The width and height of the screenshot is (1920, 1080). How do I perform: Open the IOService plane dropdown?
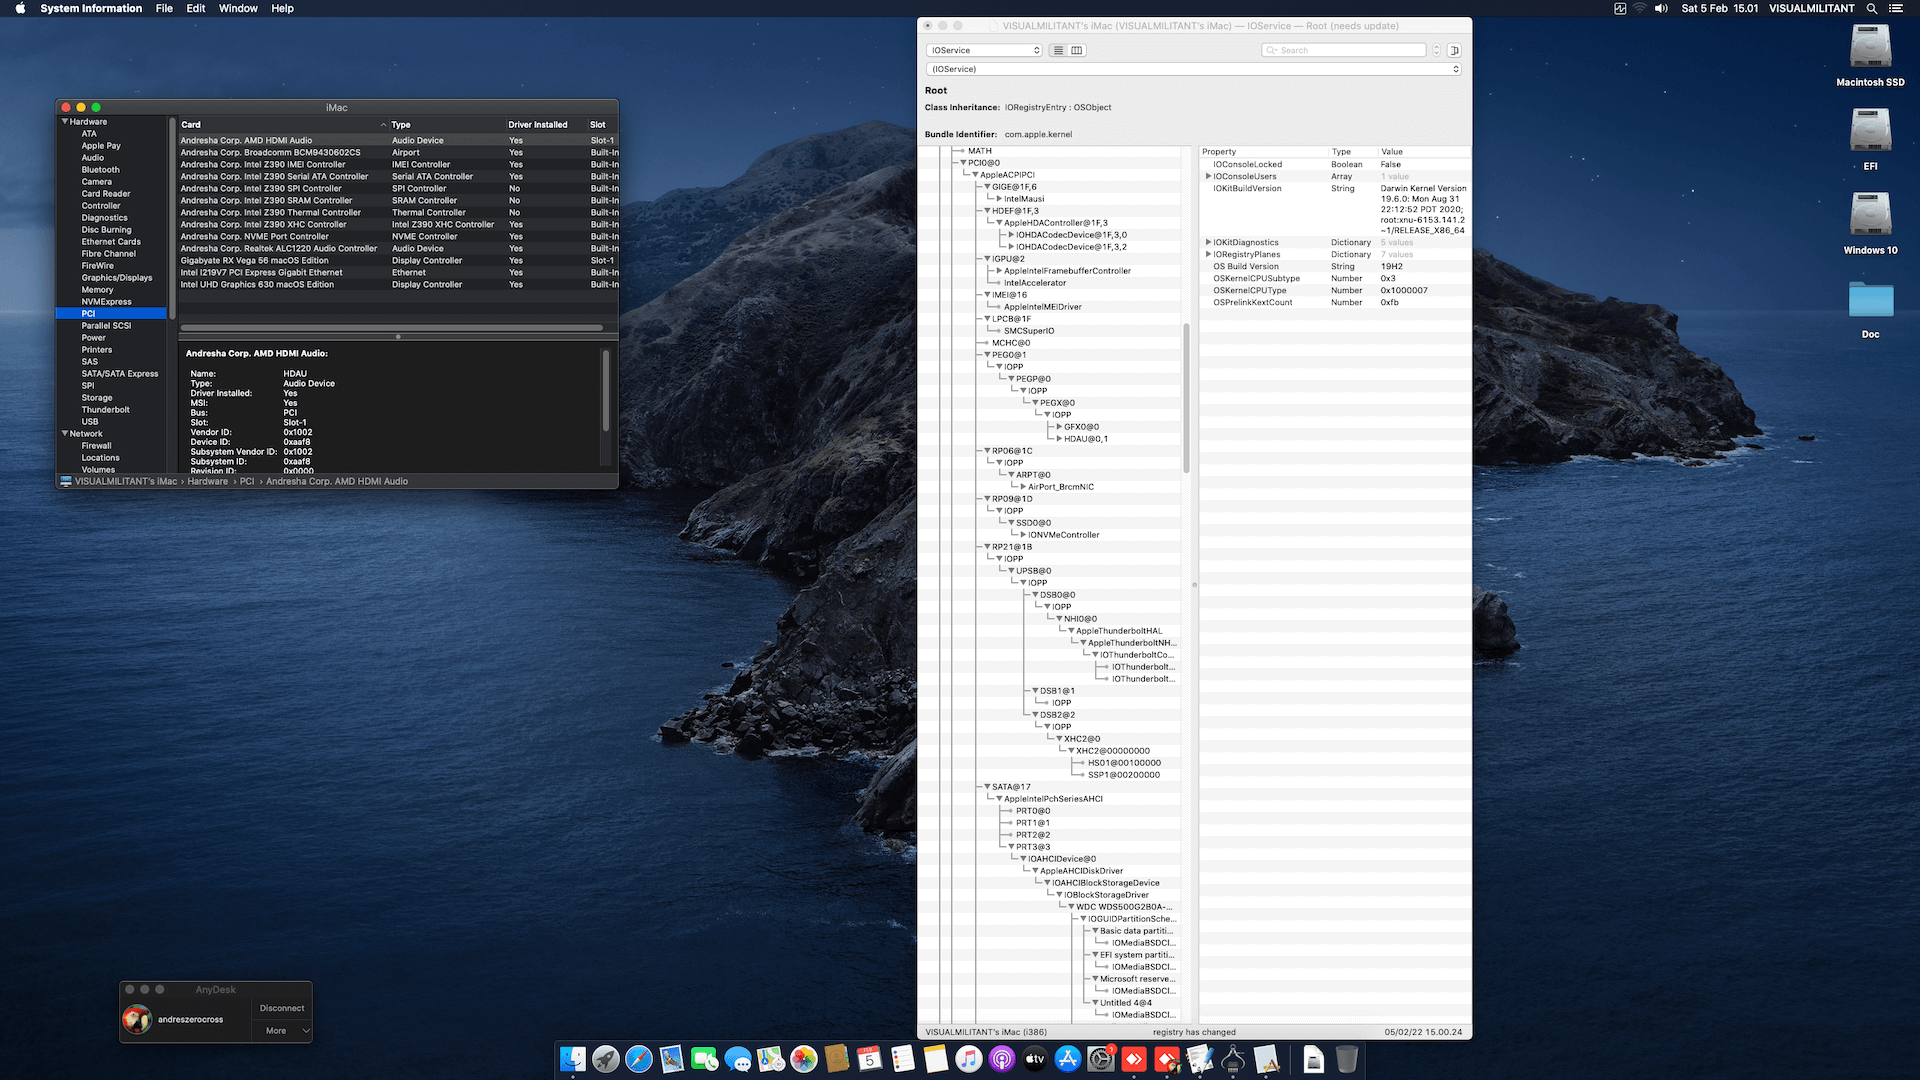(x=984, y=50)
